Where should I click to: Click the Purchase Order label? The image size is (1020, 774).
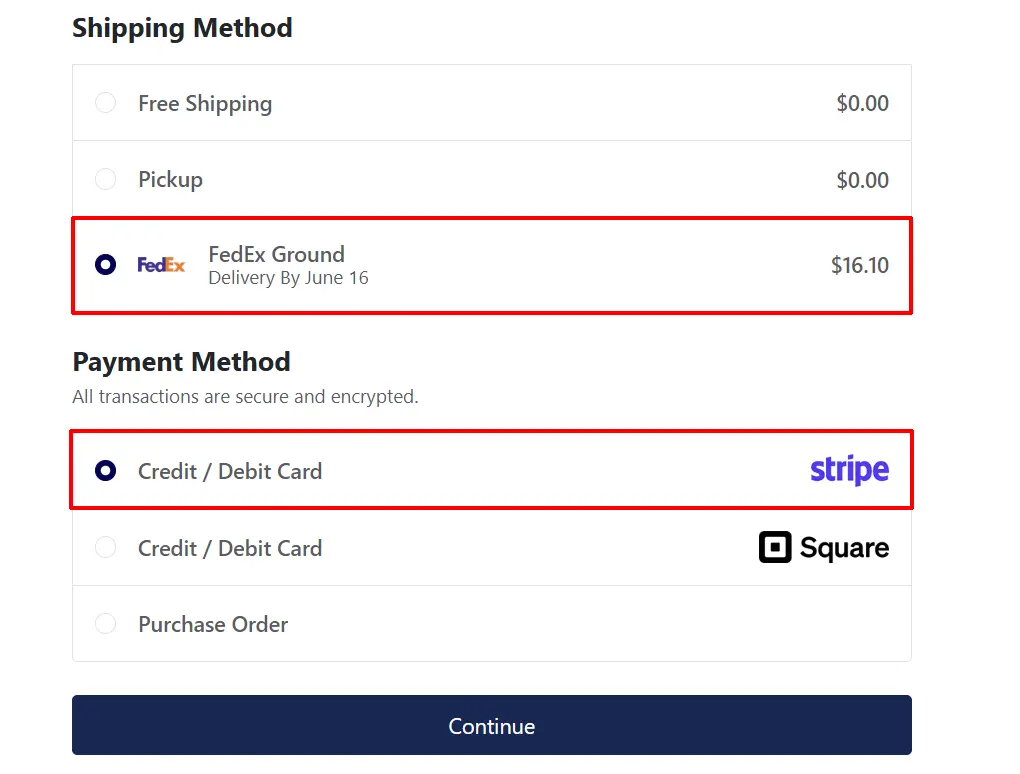[213, 624]
